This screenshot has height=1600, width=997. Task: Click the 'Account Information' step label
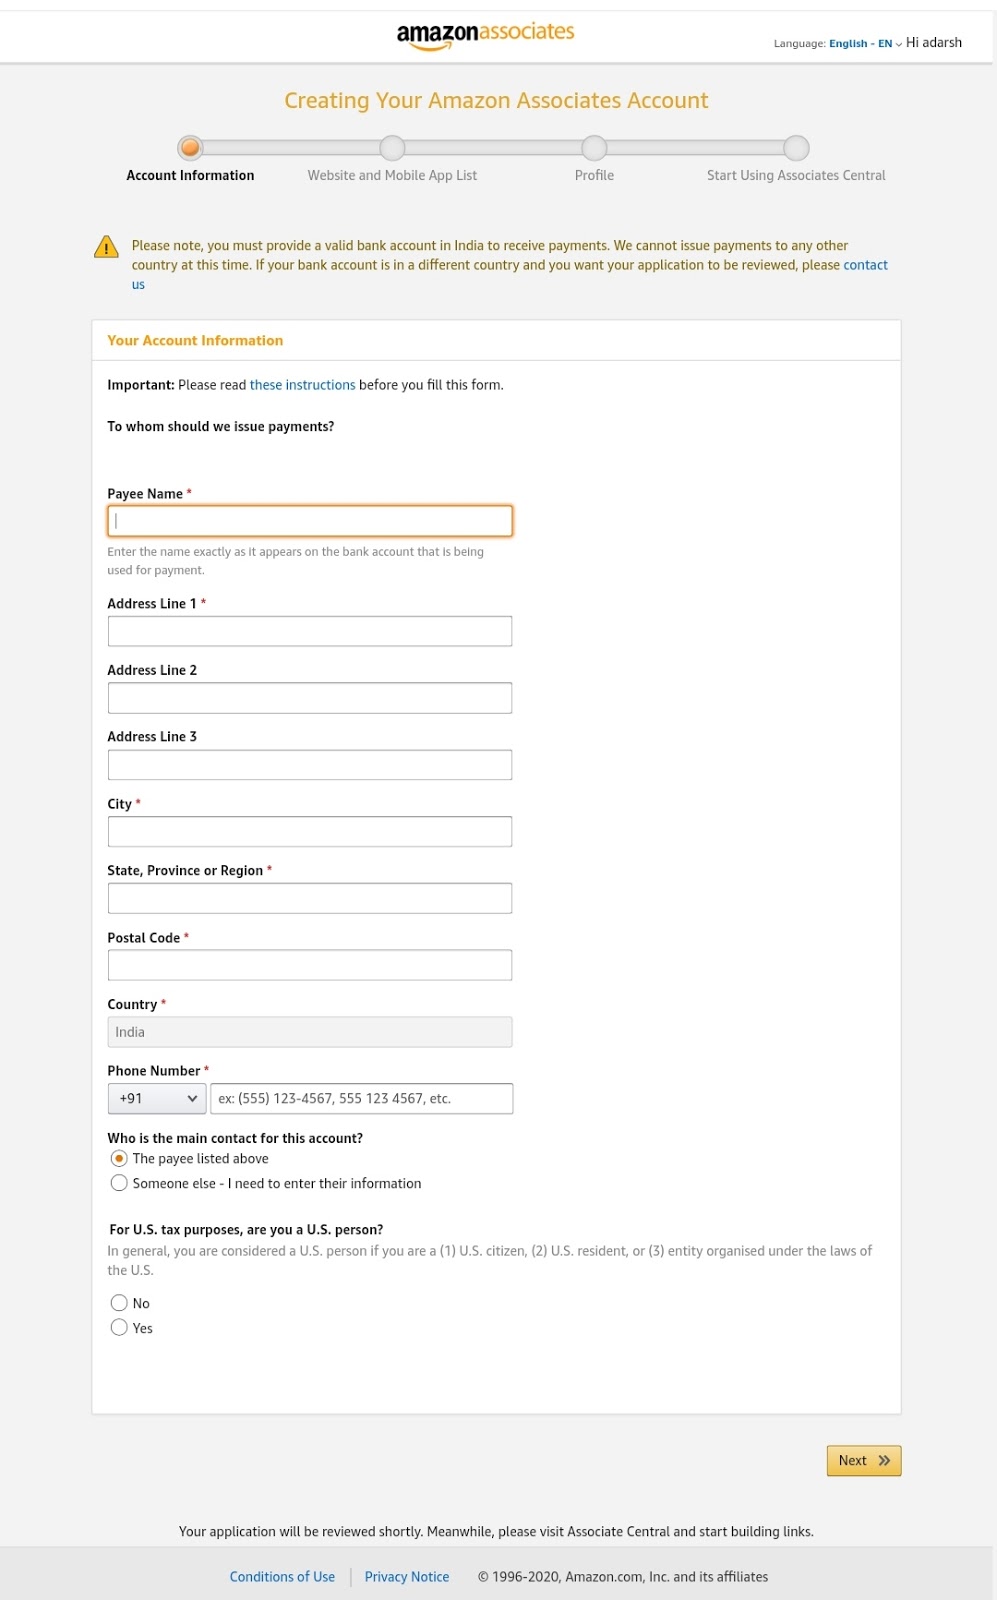[x=190, y=175]
